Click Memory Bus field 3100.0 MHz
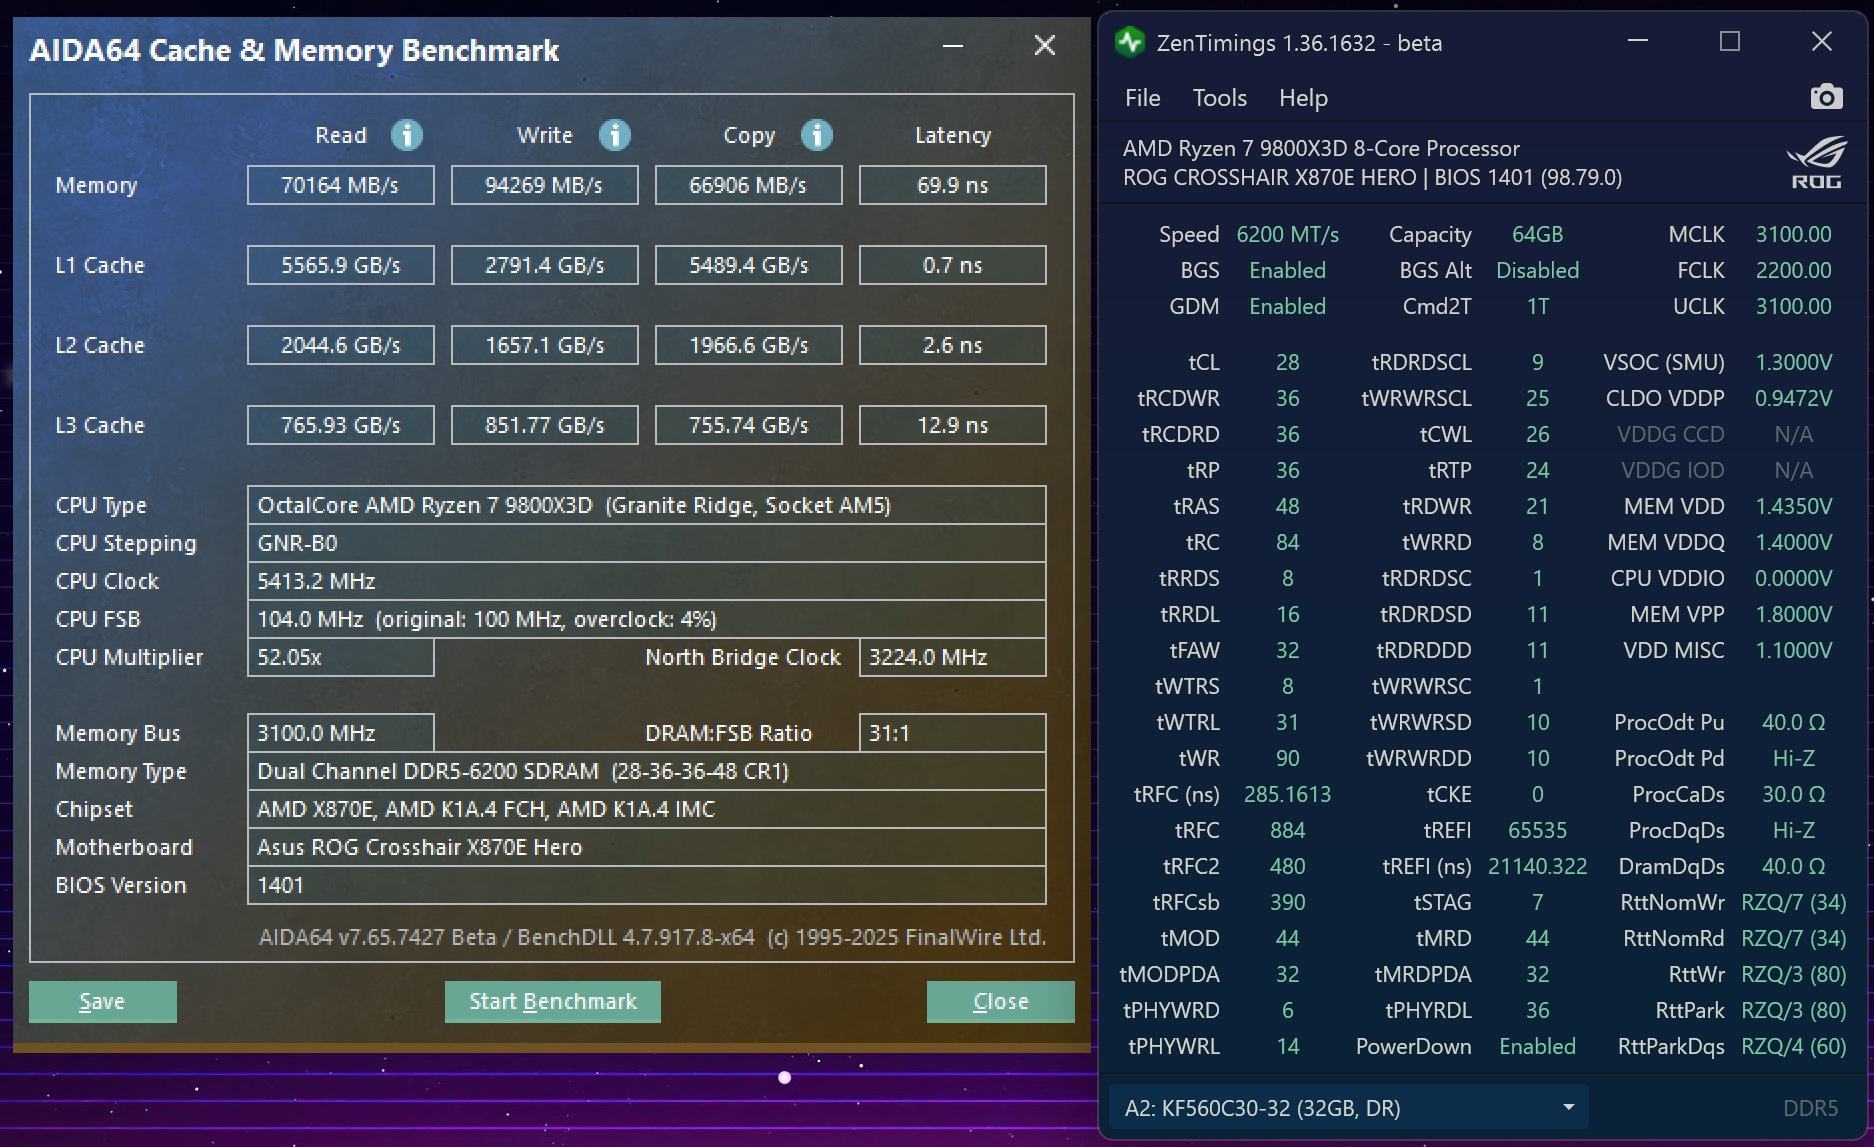 click(x=341, y=733)
